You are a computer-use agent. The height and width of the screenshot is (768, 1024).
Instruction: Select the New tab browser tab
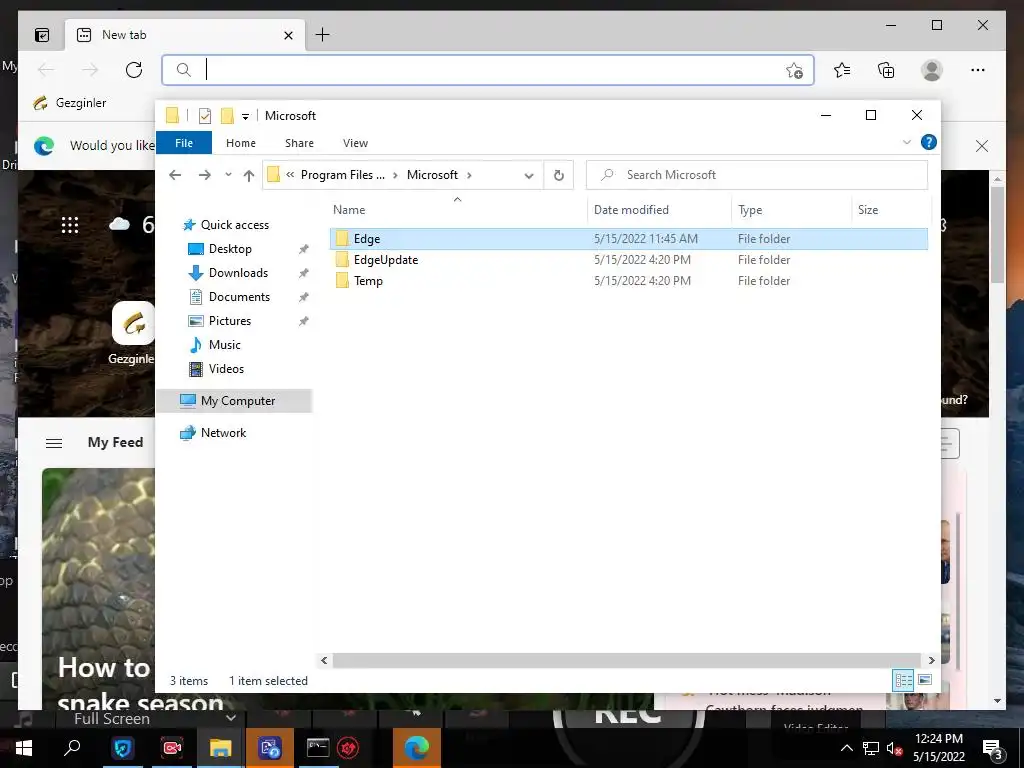(184, 35)
